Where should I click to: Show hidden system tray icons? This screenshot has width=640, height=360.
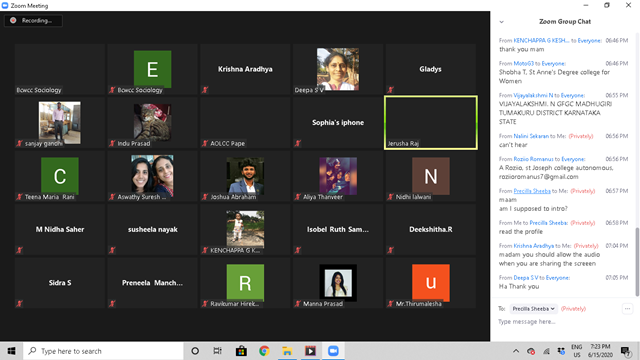[516, 351]
